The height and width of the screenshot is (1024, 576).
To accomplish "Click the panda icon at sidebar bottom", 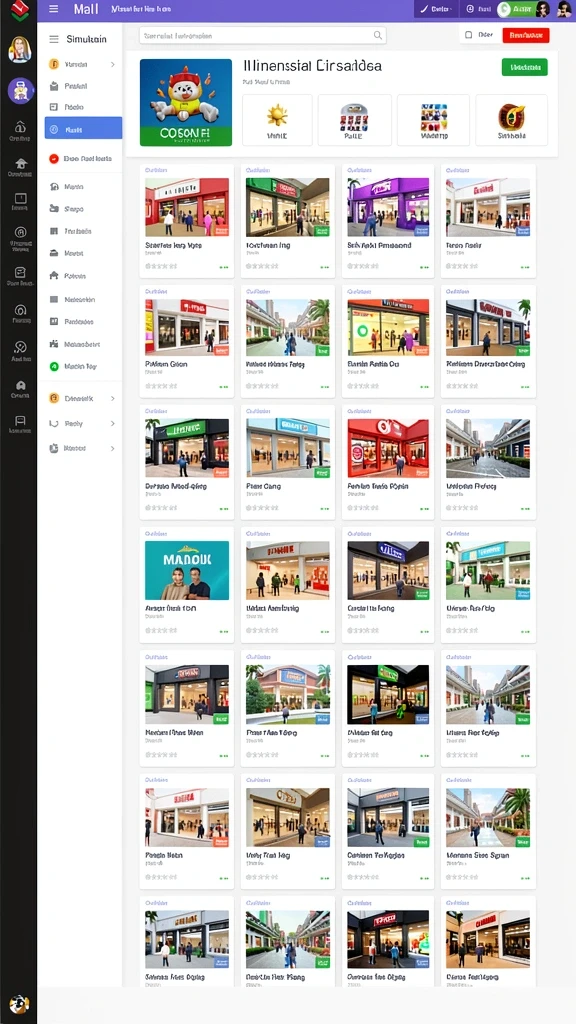I will 19,1004.
